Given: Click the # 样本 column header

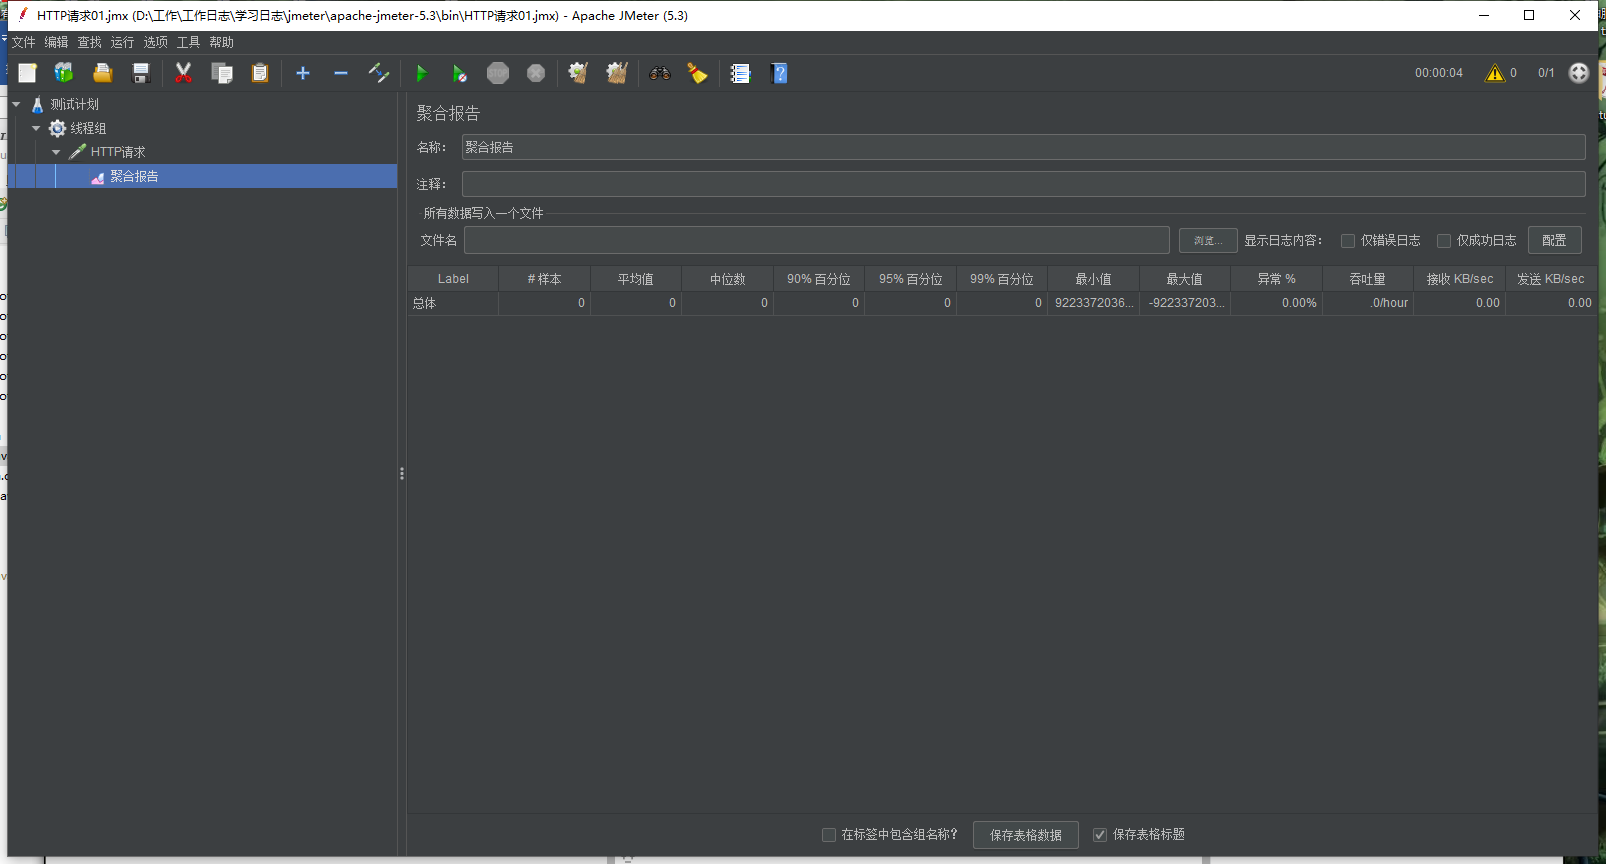Looking at the screenshot, I should (x=545, y=279).
